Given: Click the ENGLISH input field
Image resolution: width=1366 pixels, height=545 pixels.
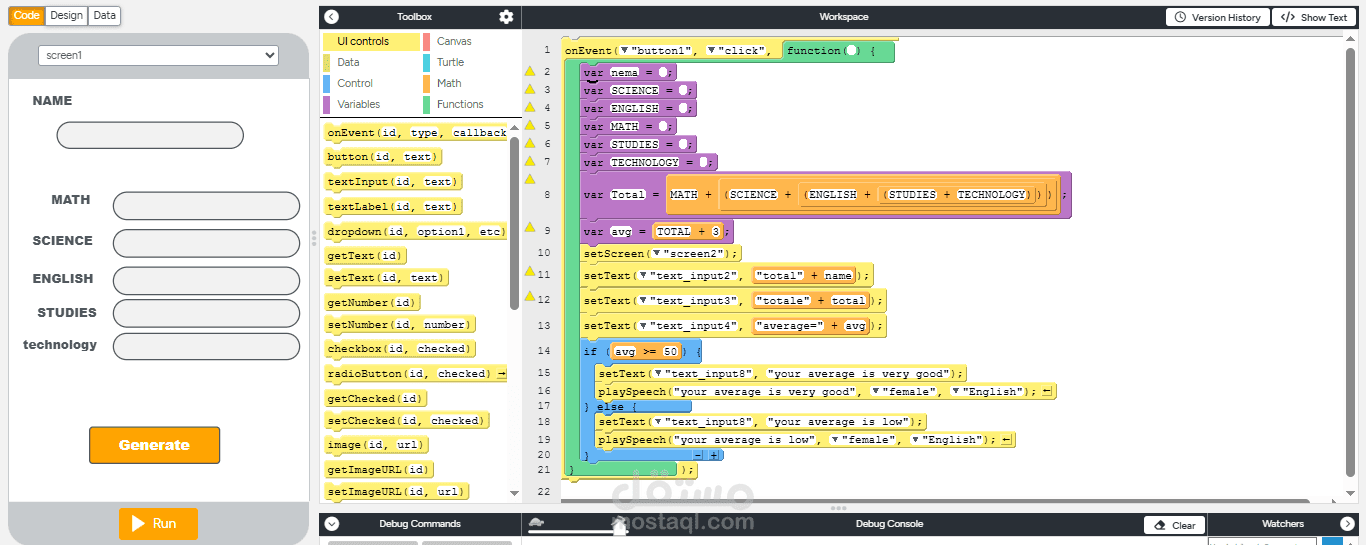Looking at the screenshot, I should coord(206,280).
